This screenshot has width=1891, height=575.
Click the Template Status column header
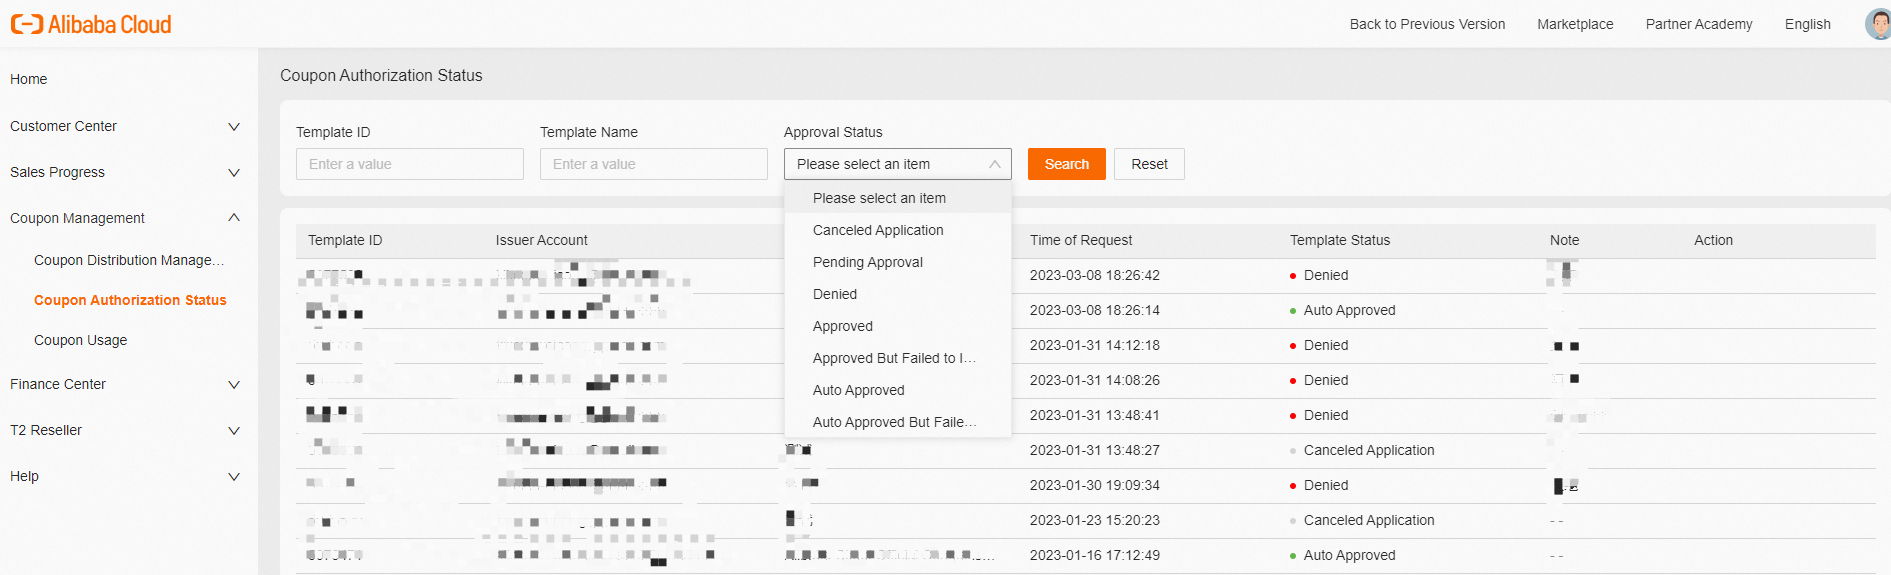[x=1340, y=240]
